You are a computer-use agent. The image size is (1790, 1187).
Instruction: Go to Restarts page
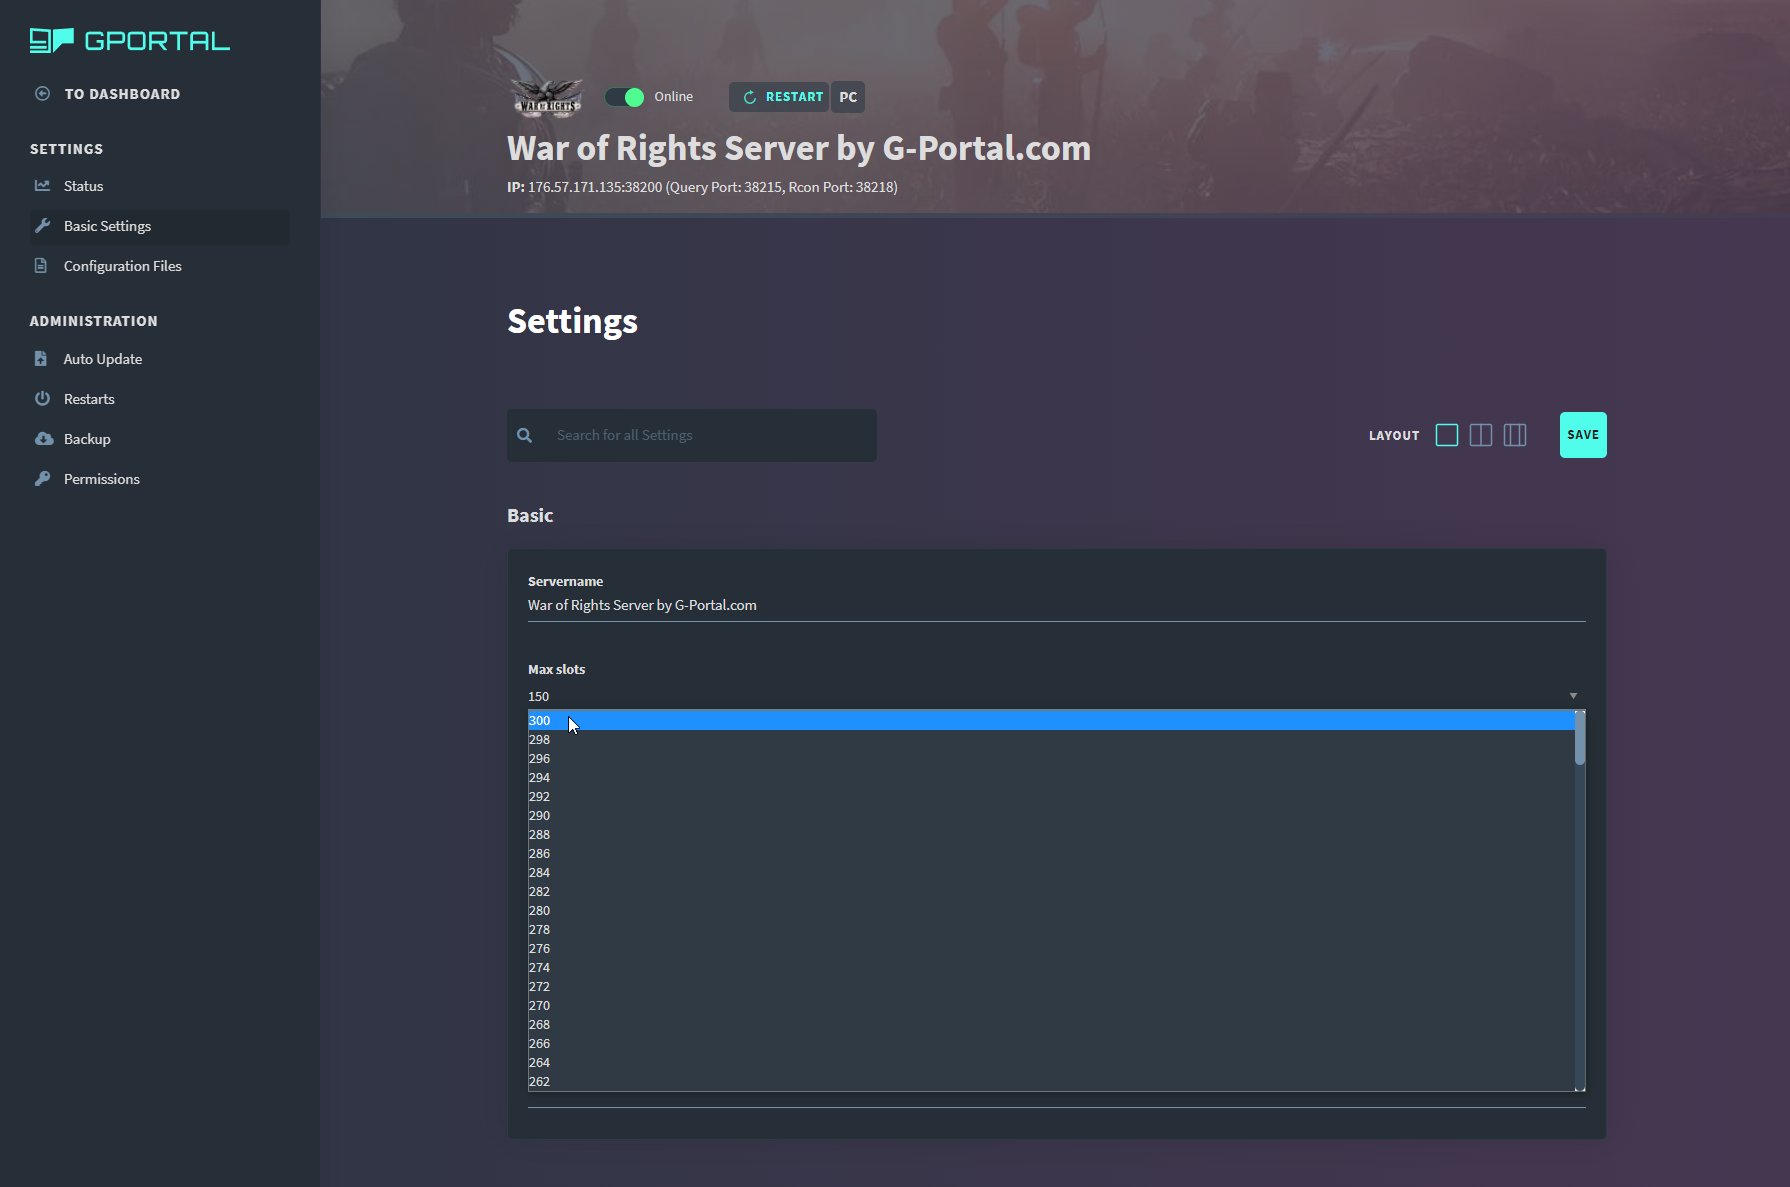(160, 399)
